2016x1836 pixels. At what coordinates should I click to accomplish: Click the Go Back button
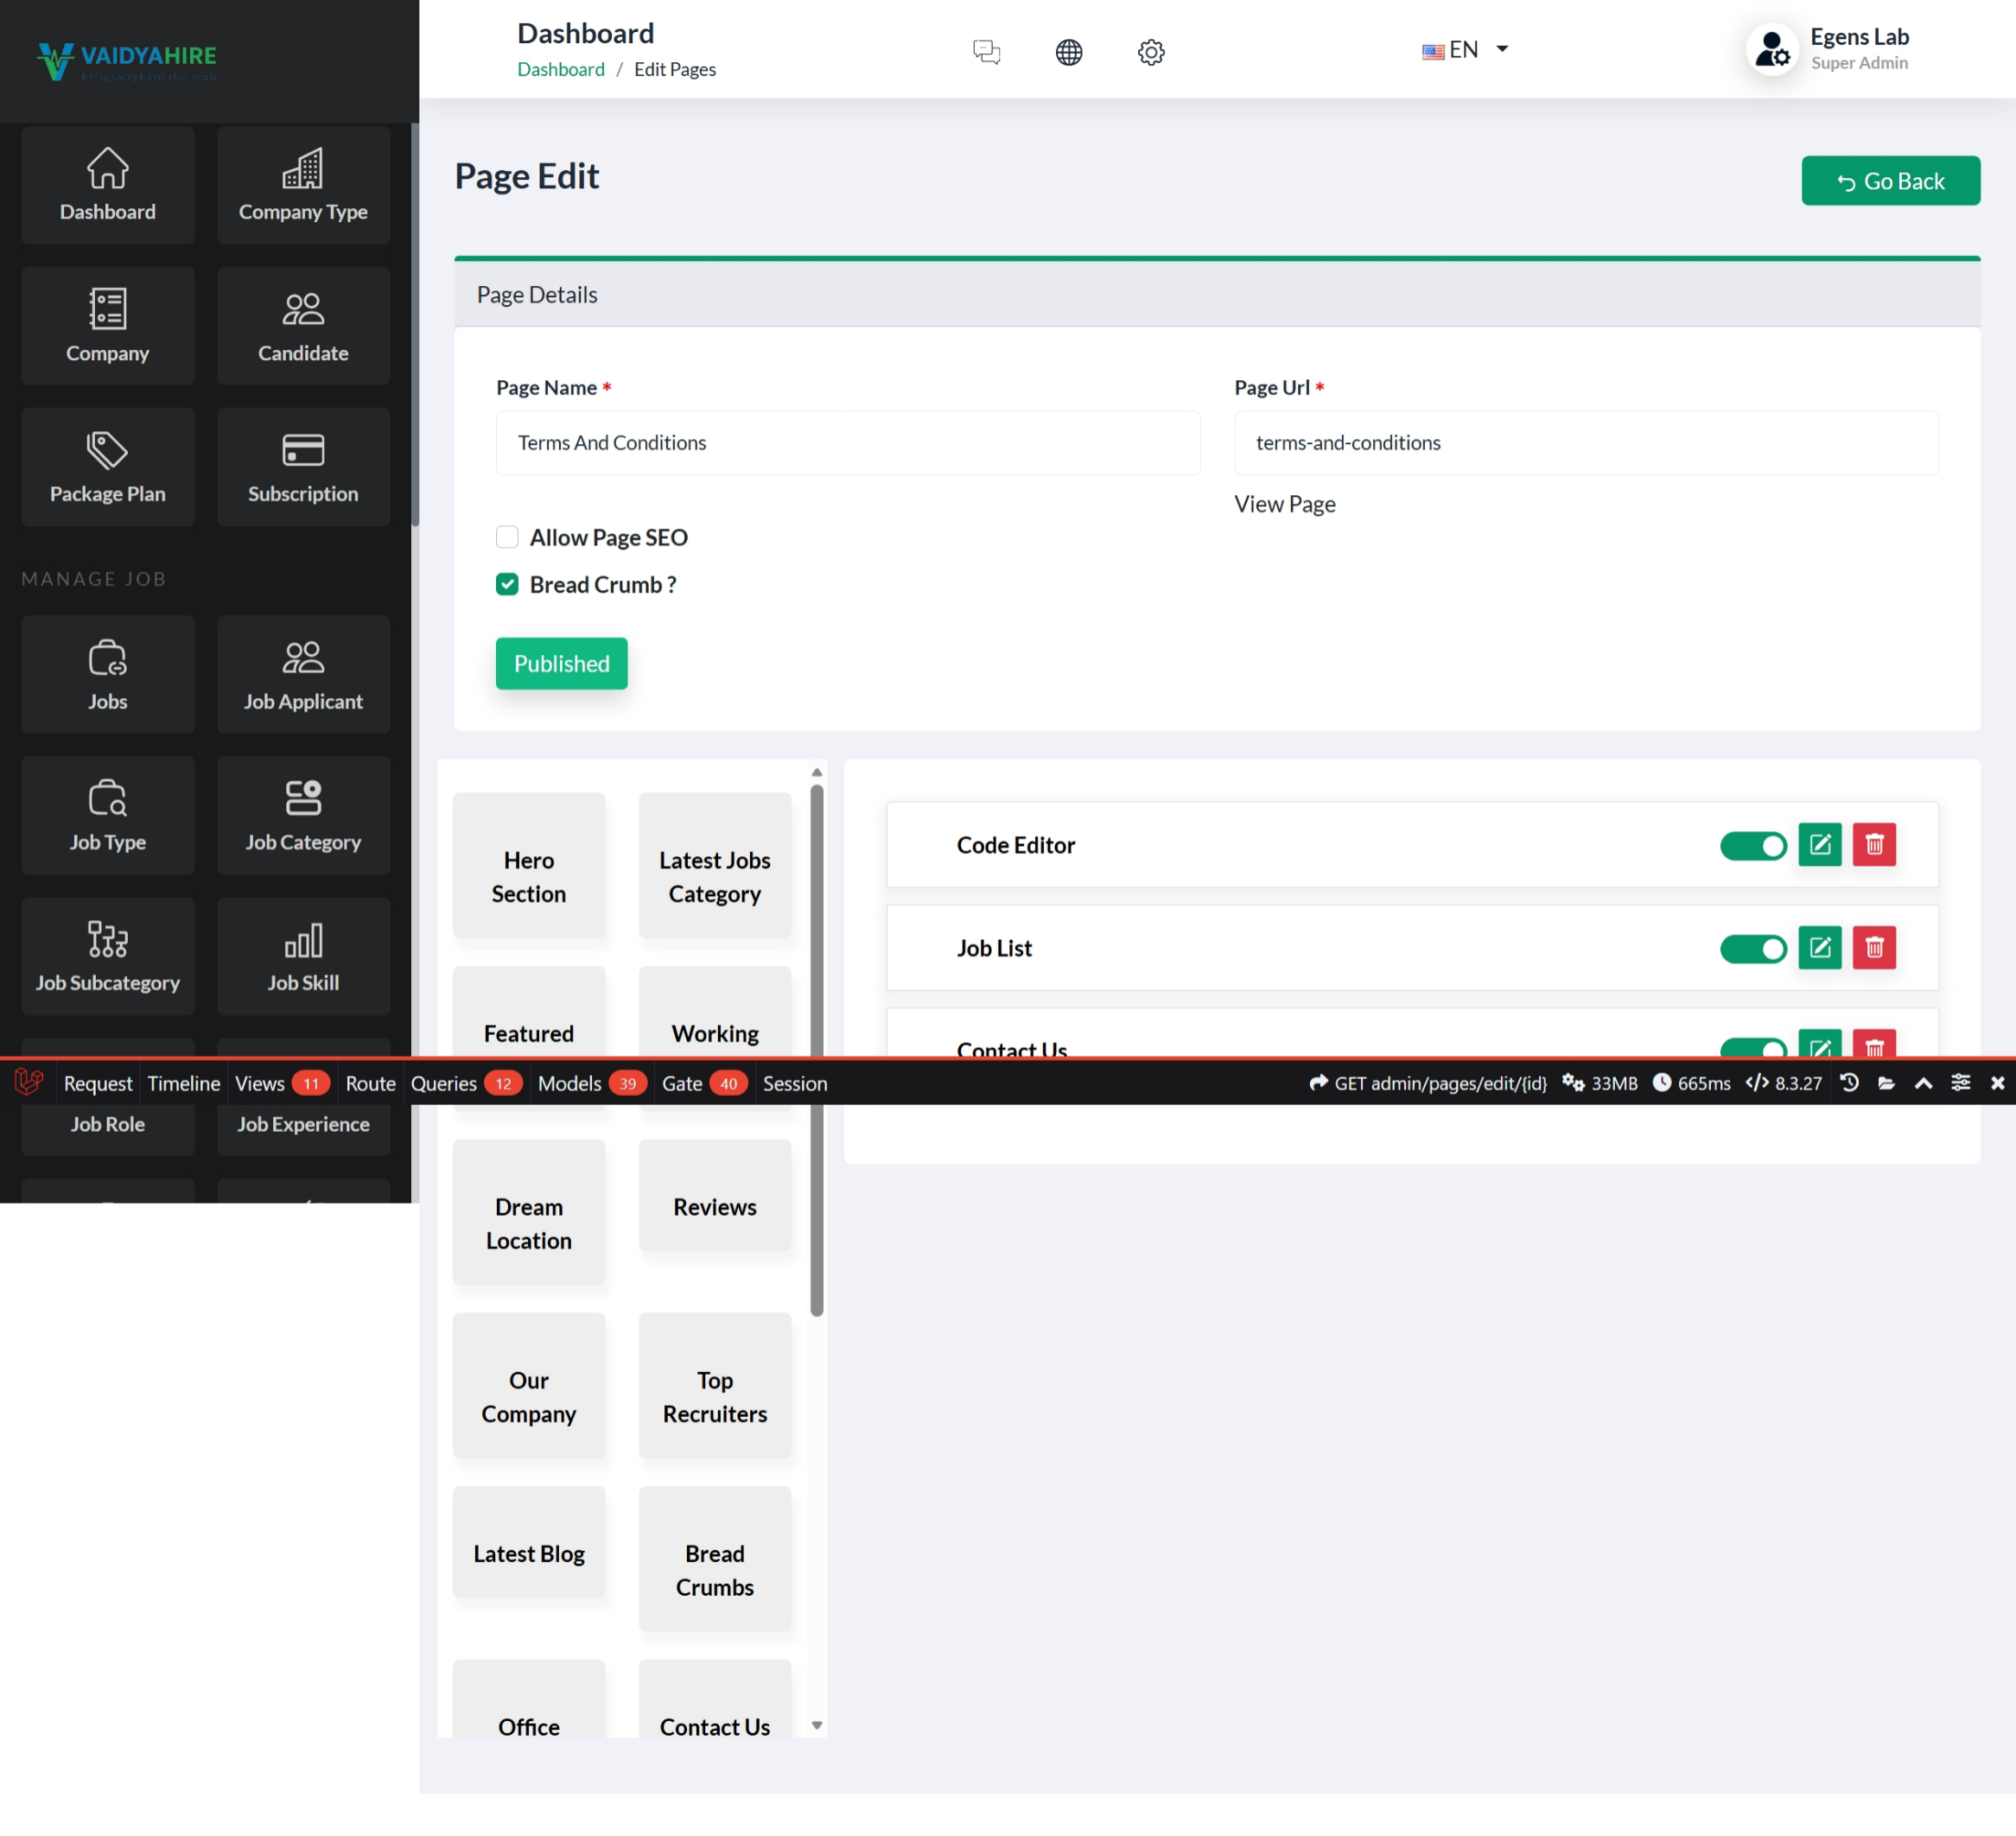(1889, 181)
